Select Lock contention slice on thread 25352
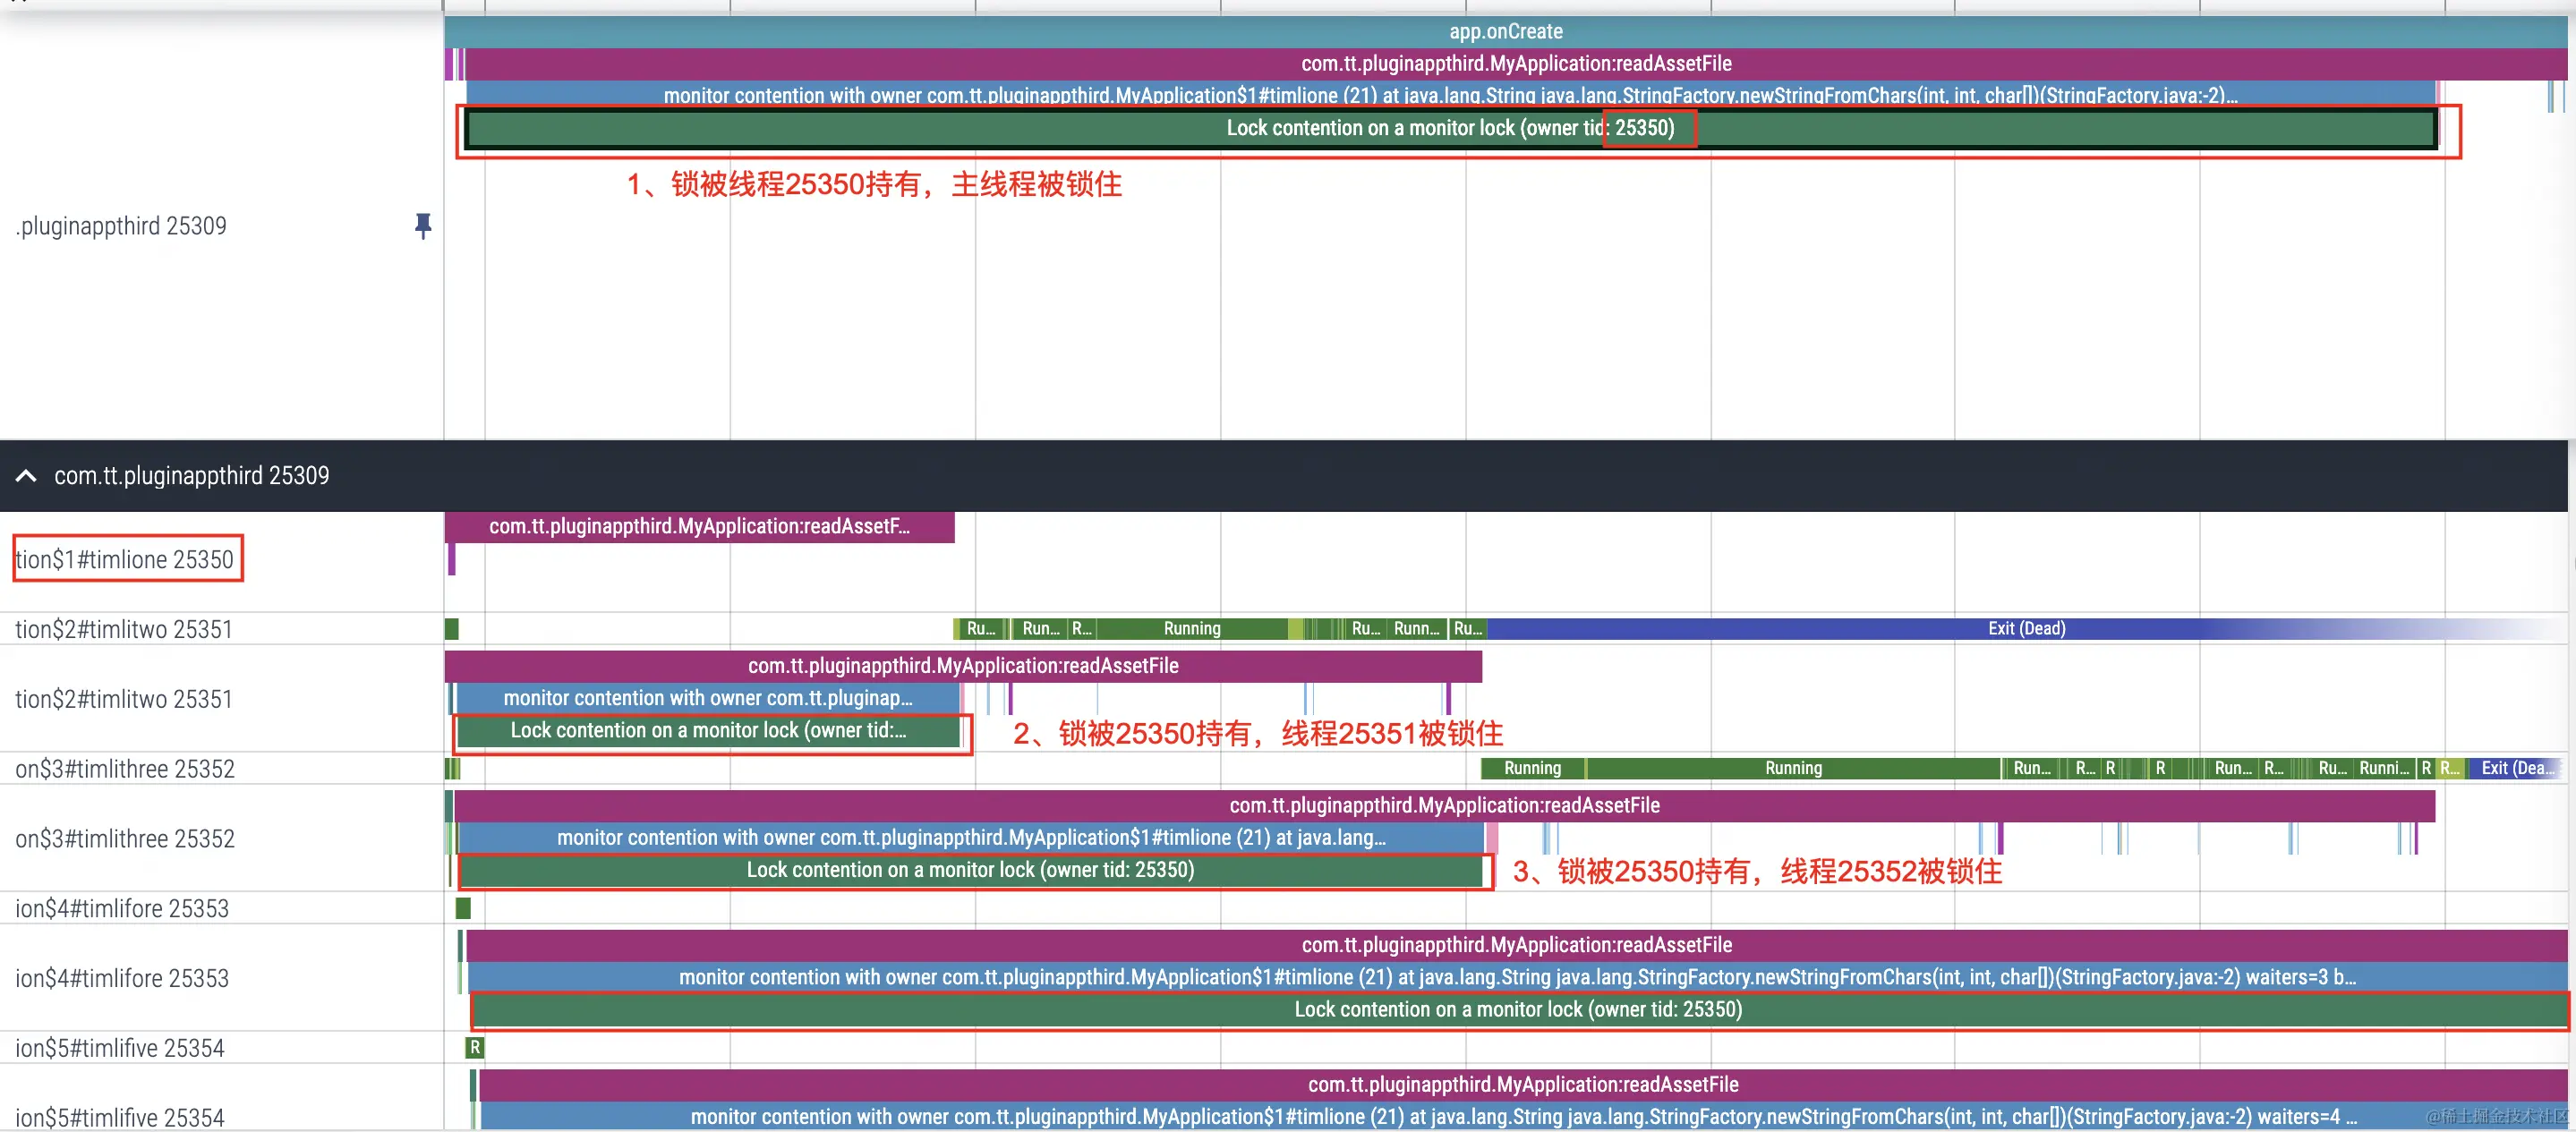 (x=970, y=870)
